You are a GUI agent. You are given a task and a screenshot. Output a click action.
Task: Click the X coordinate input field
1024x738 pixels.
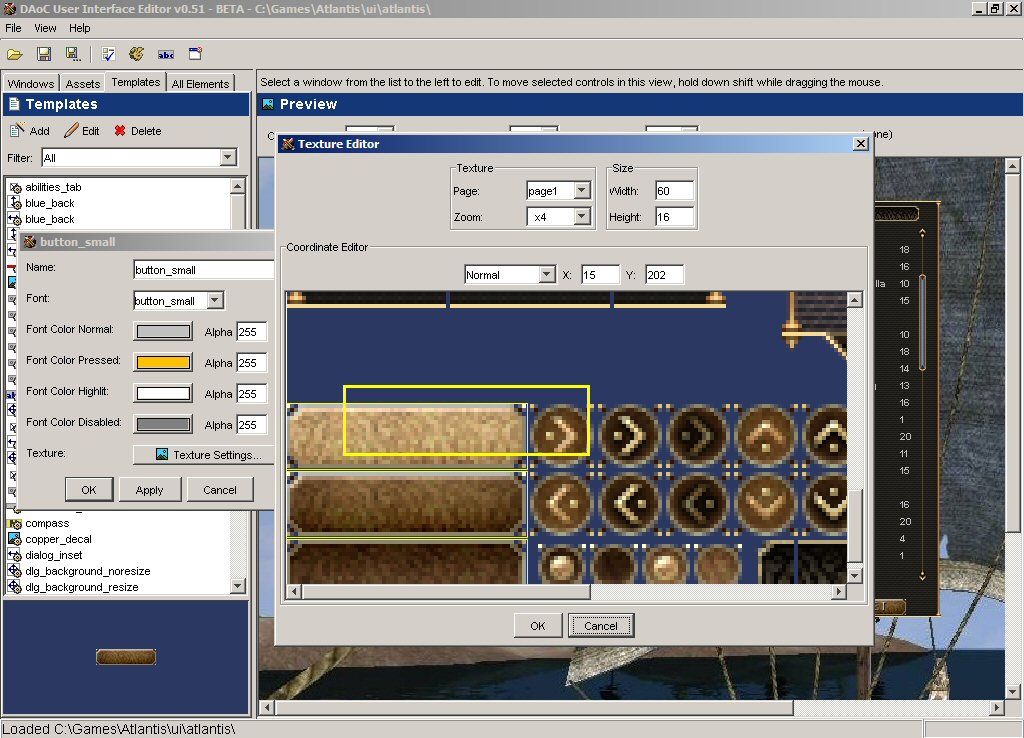[600, 275]
